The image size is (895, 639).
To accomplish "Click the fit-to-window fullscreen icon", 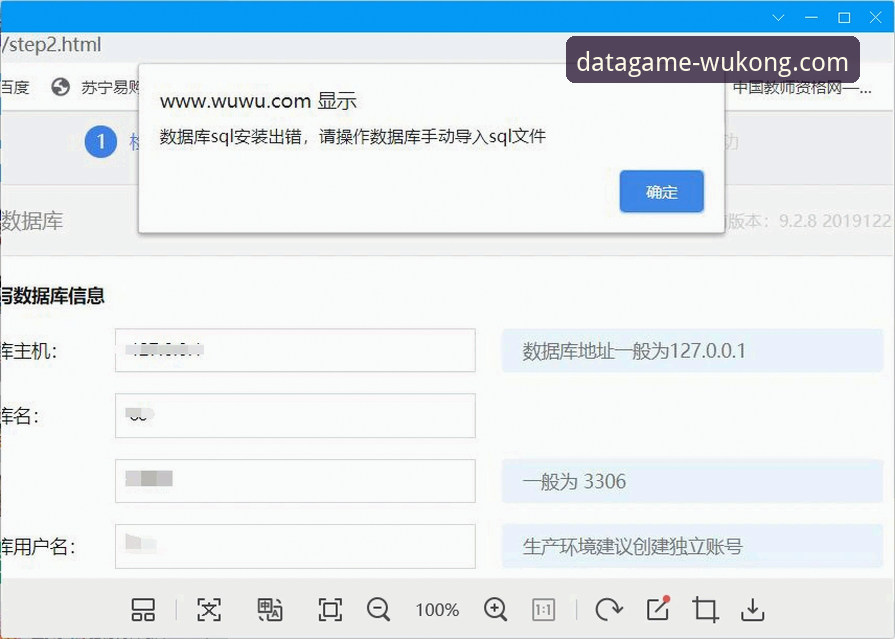I will click(330, 610).
